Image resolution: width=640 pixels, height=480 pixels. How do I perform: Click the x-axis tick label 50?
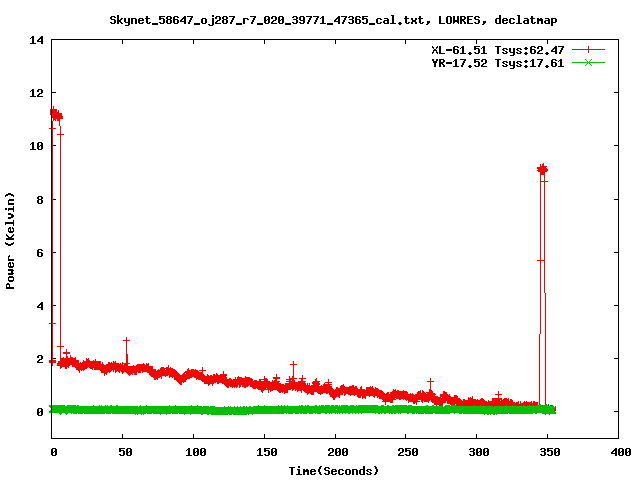125,452
